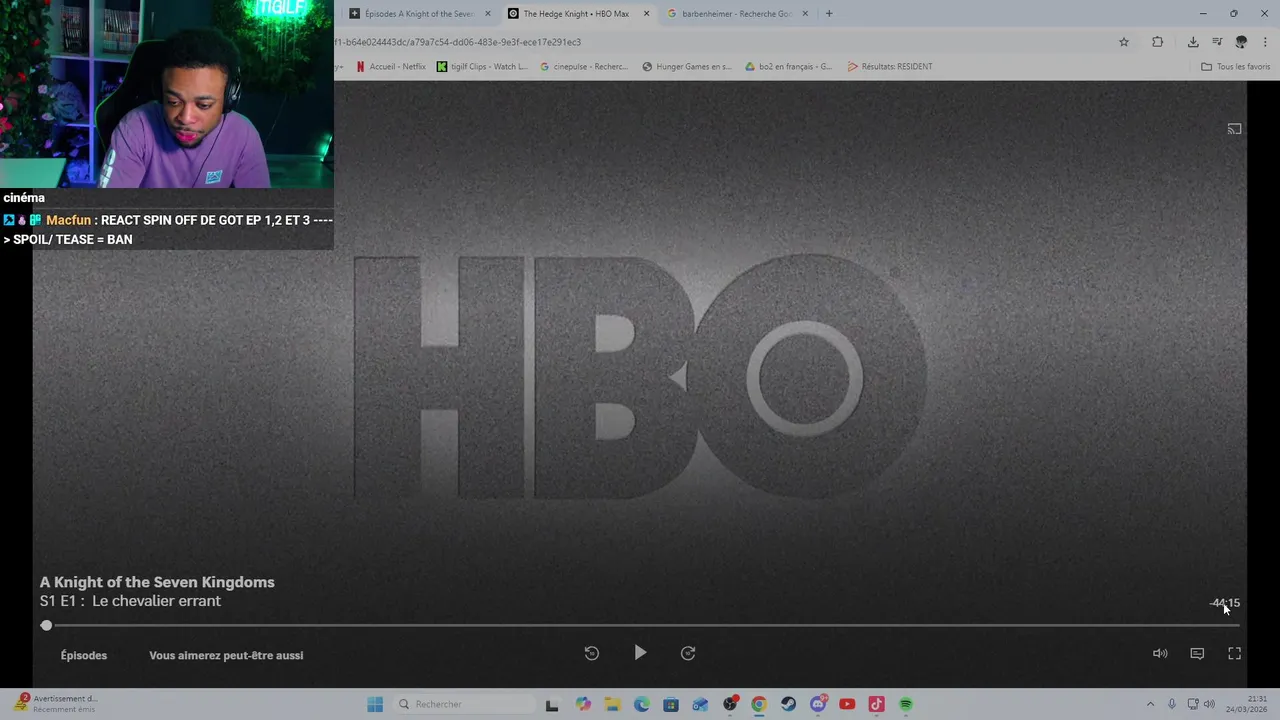The width and height of the screenshot is (1280, 720).
Task: Open TikTok from the taskbar
Action: click(877, 704)
